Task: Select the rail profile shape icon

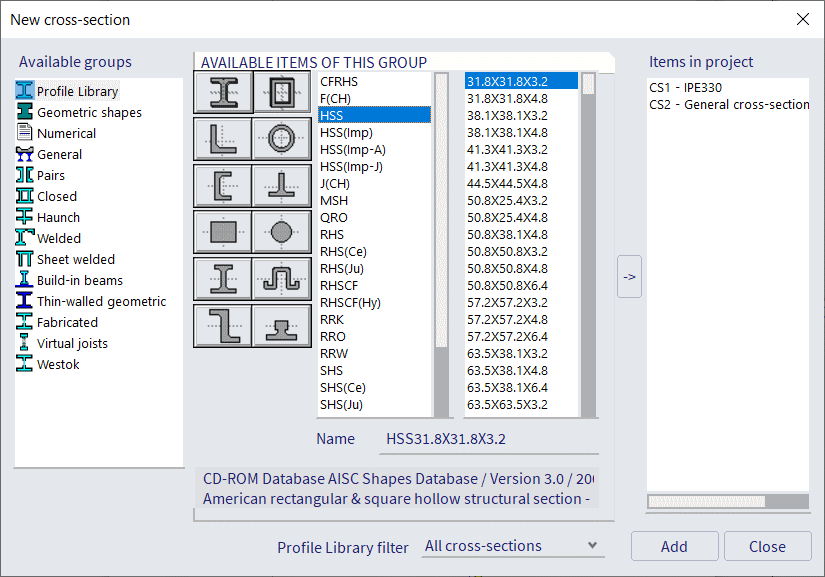Action: [281, 325]
